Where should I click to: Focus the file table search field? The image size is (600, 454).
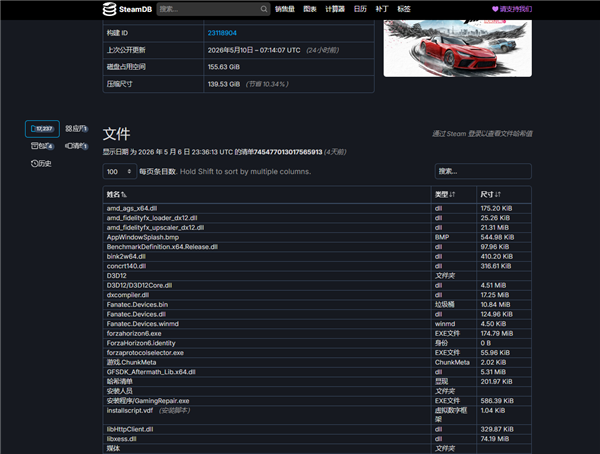[483, 171]
